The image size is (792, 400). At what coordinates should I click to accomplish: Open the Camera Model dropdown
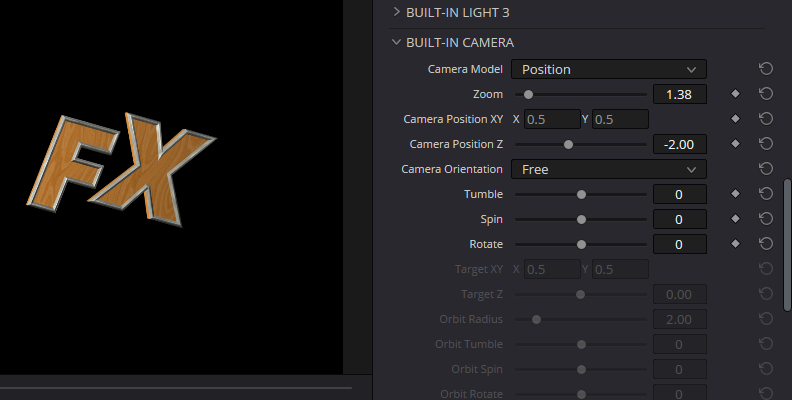pos(608,69)
